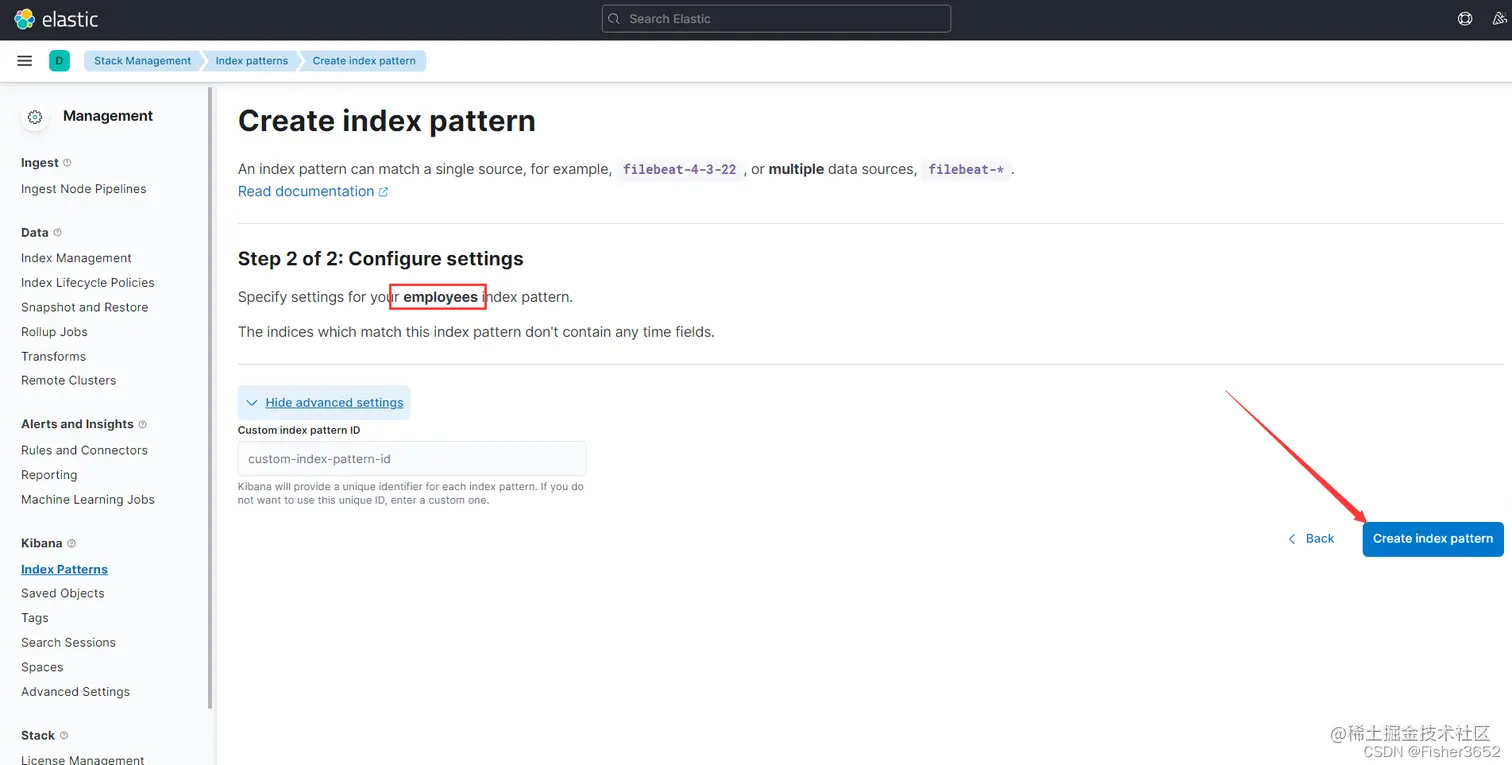Open Search Sessions
Screen dimensions: 1512x765
[x=68, y=643]
